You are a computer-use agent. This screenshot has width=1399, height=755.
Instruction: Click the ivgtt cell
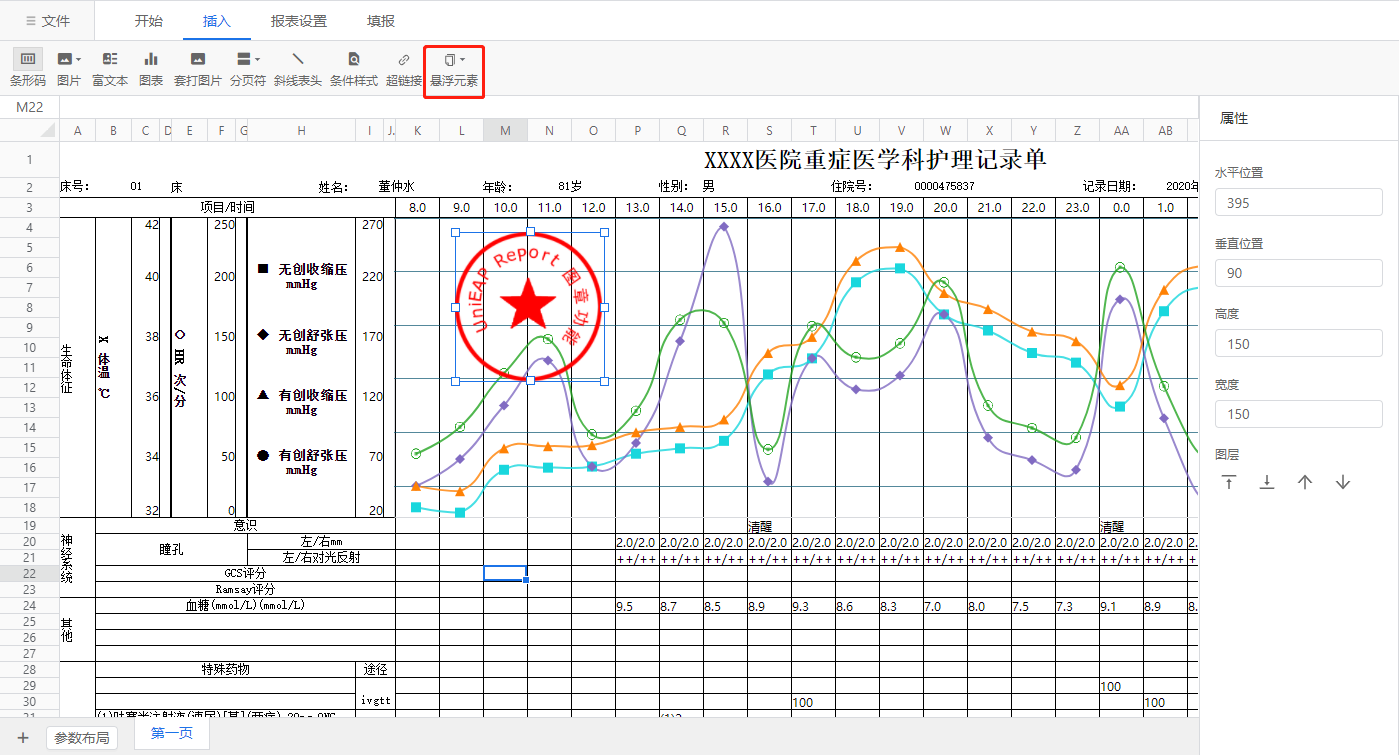(x=375, y=701)
